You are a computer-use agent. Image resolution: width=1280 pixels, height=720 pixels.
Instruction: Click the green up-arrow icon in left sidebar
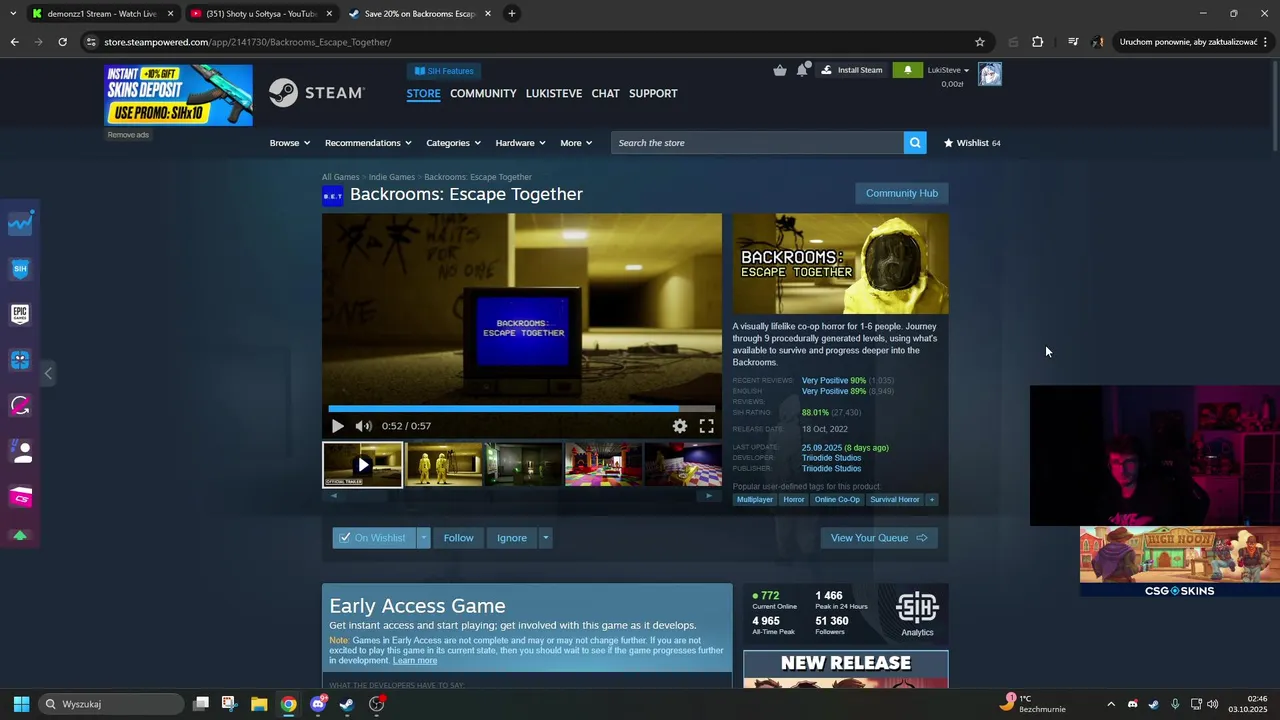20,536
